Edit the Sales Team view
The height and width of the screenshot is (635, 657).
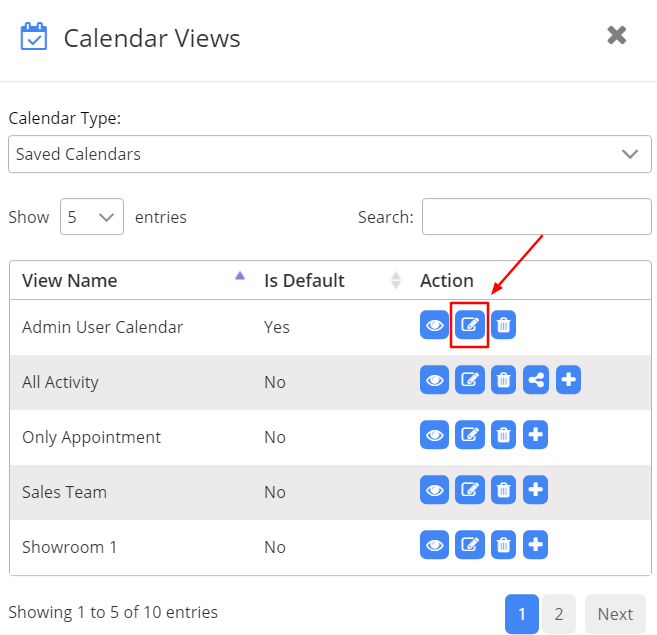coord(469,490)
